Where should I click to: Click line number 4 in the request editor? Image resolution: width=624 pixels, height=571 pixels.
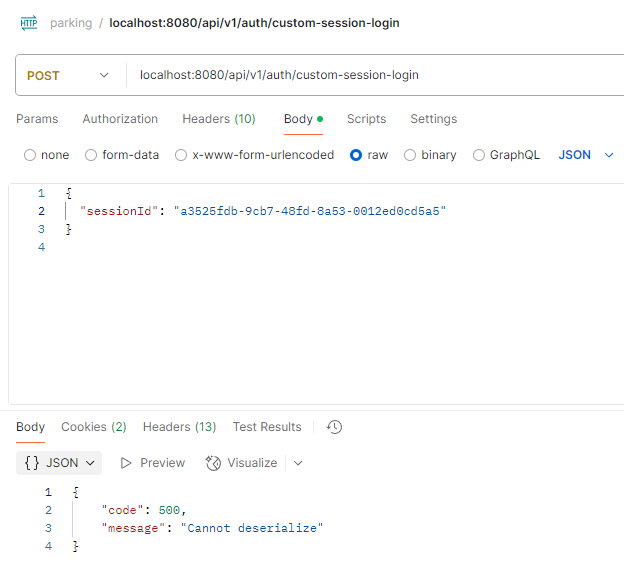tap(41, 247)
